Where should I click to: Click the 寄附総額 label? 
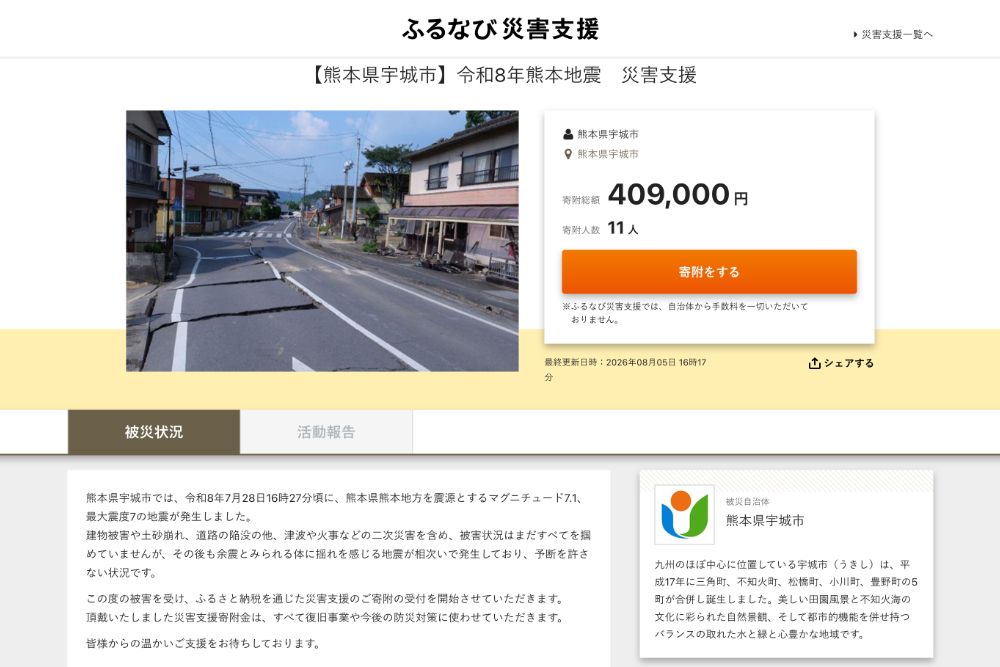[x=581, y=200]
